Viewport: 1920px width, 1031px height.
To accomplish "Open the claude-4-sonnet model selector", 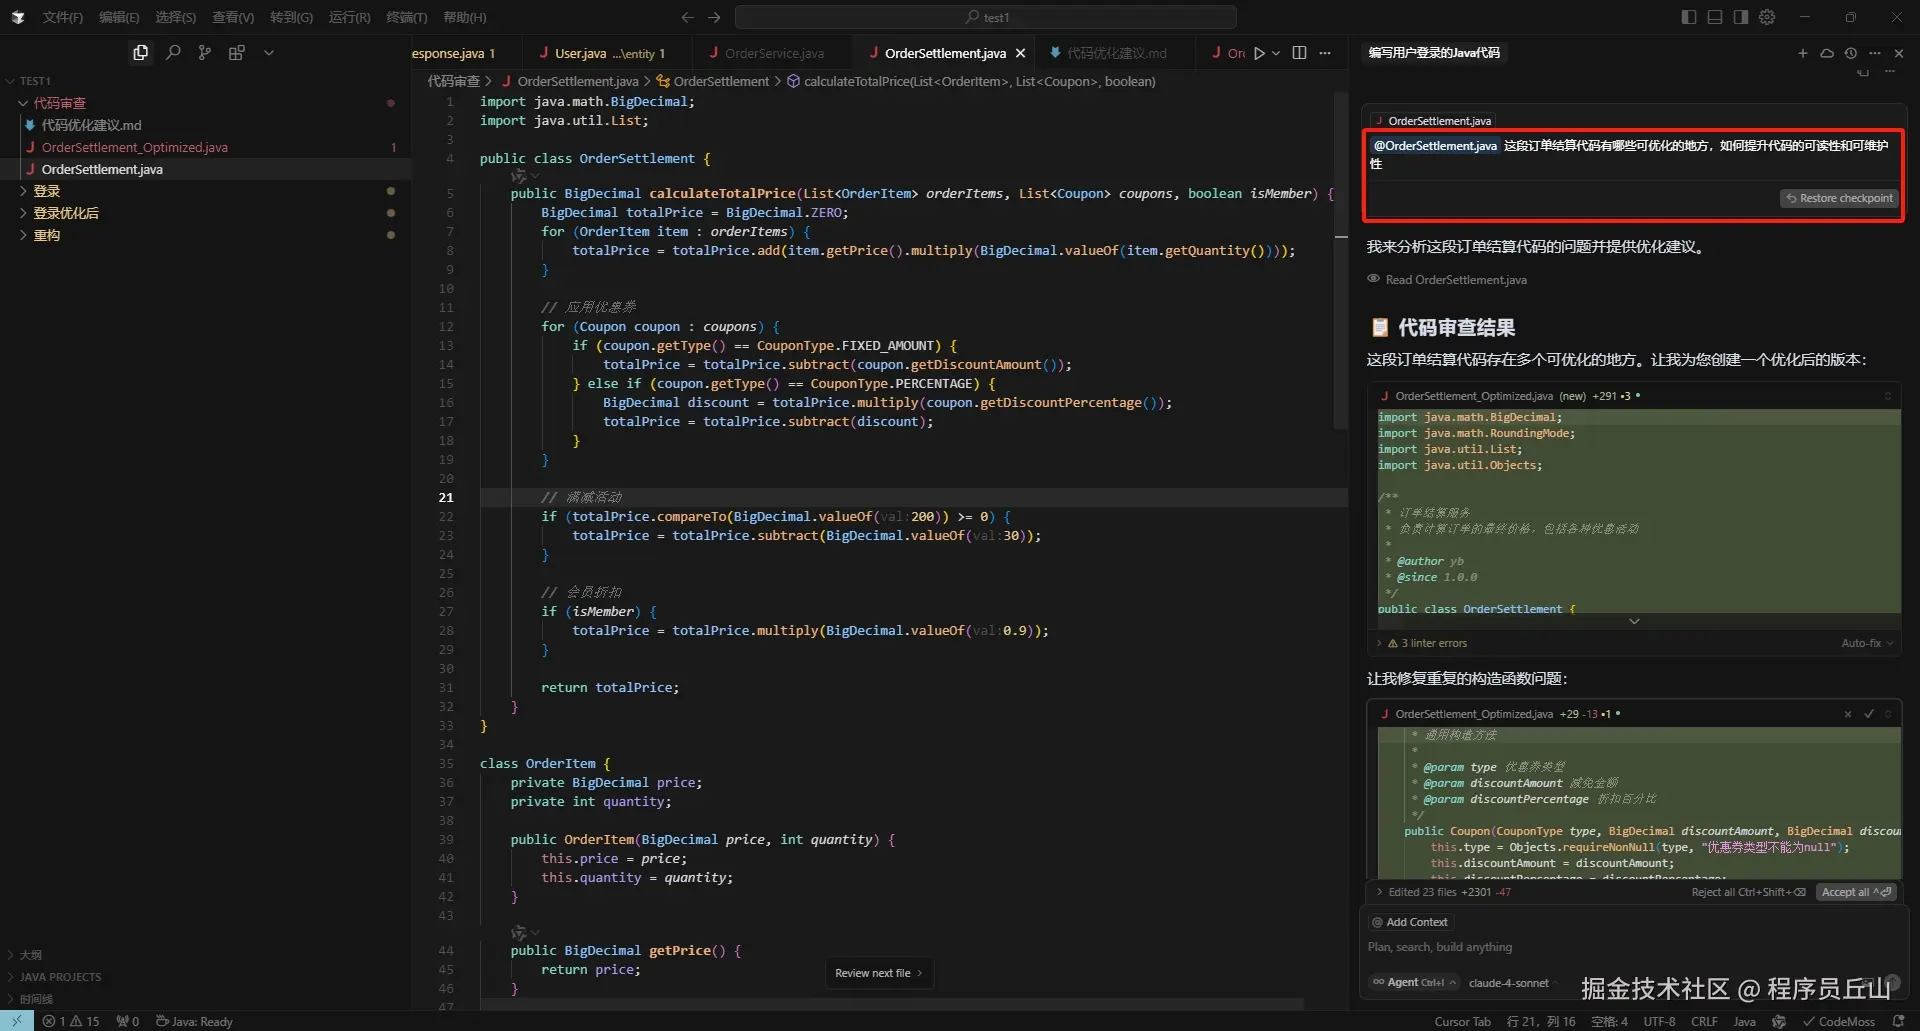I will pos(1508,983).
